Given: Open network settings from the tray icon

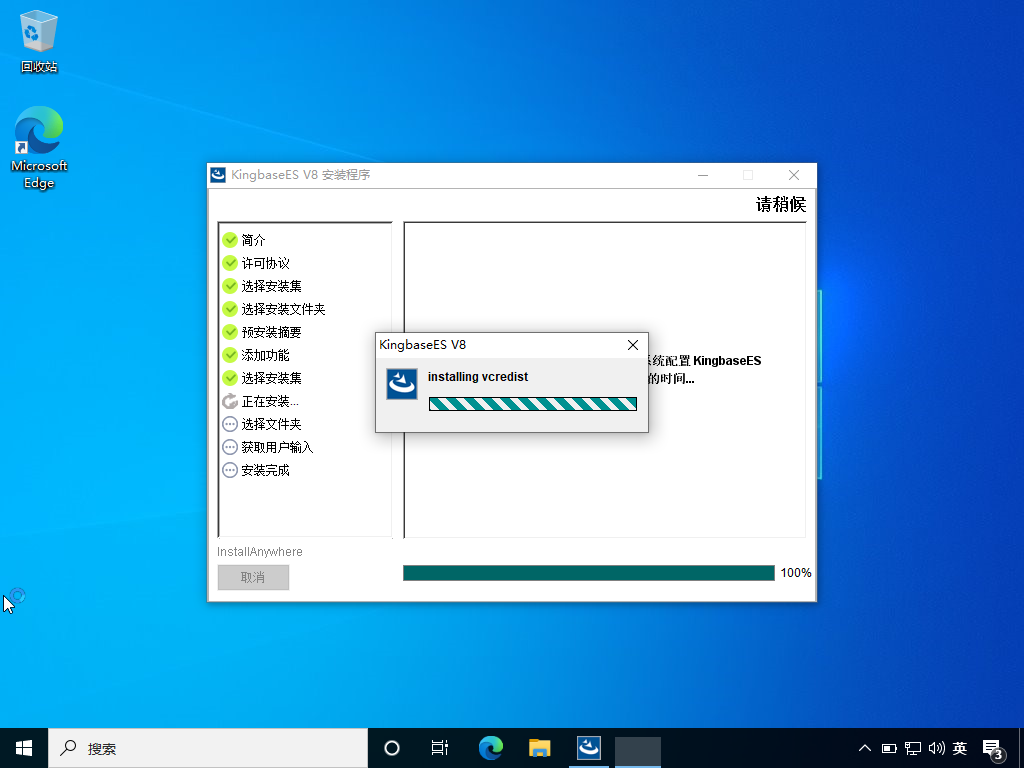Looking at the screenshot, I should click(x=913, y=748).
